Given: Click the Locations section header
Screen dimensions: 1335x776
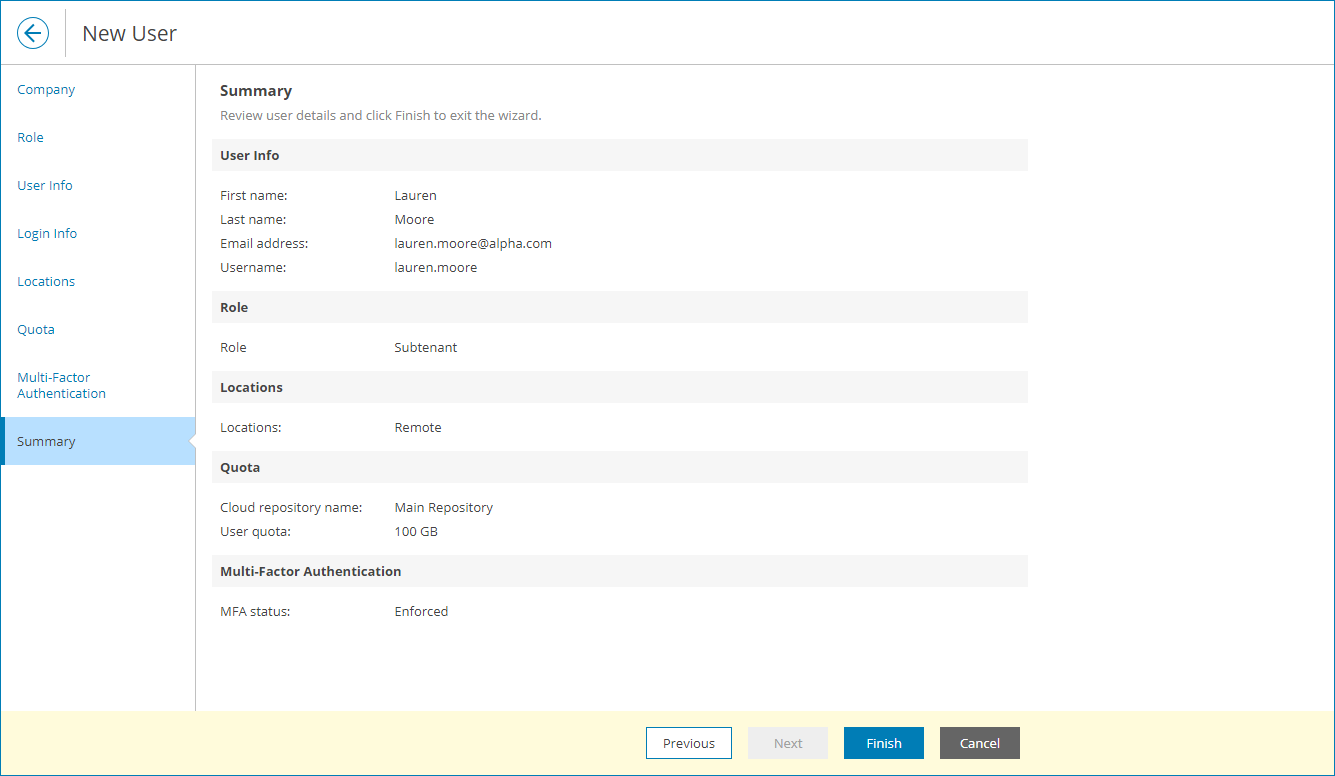Looking at the screenshot, I should [x=251, y=387].
